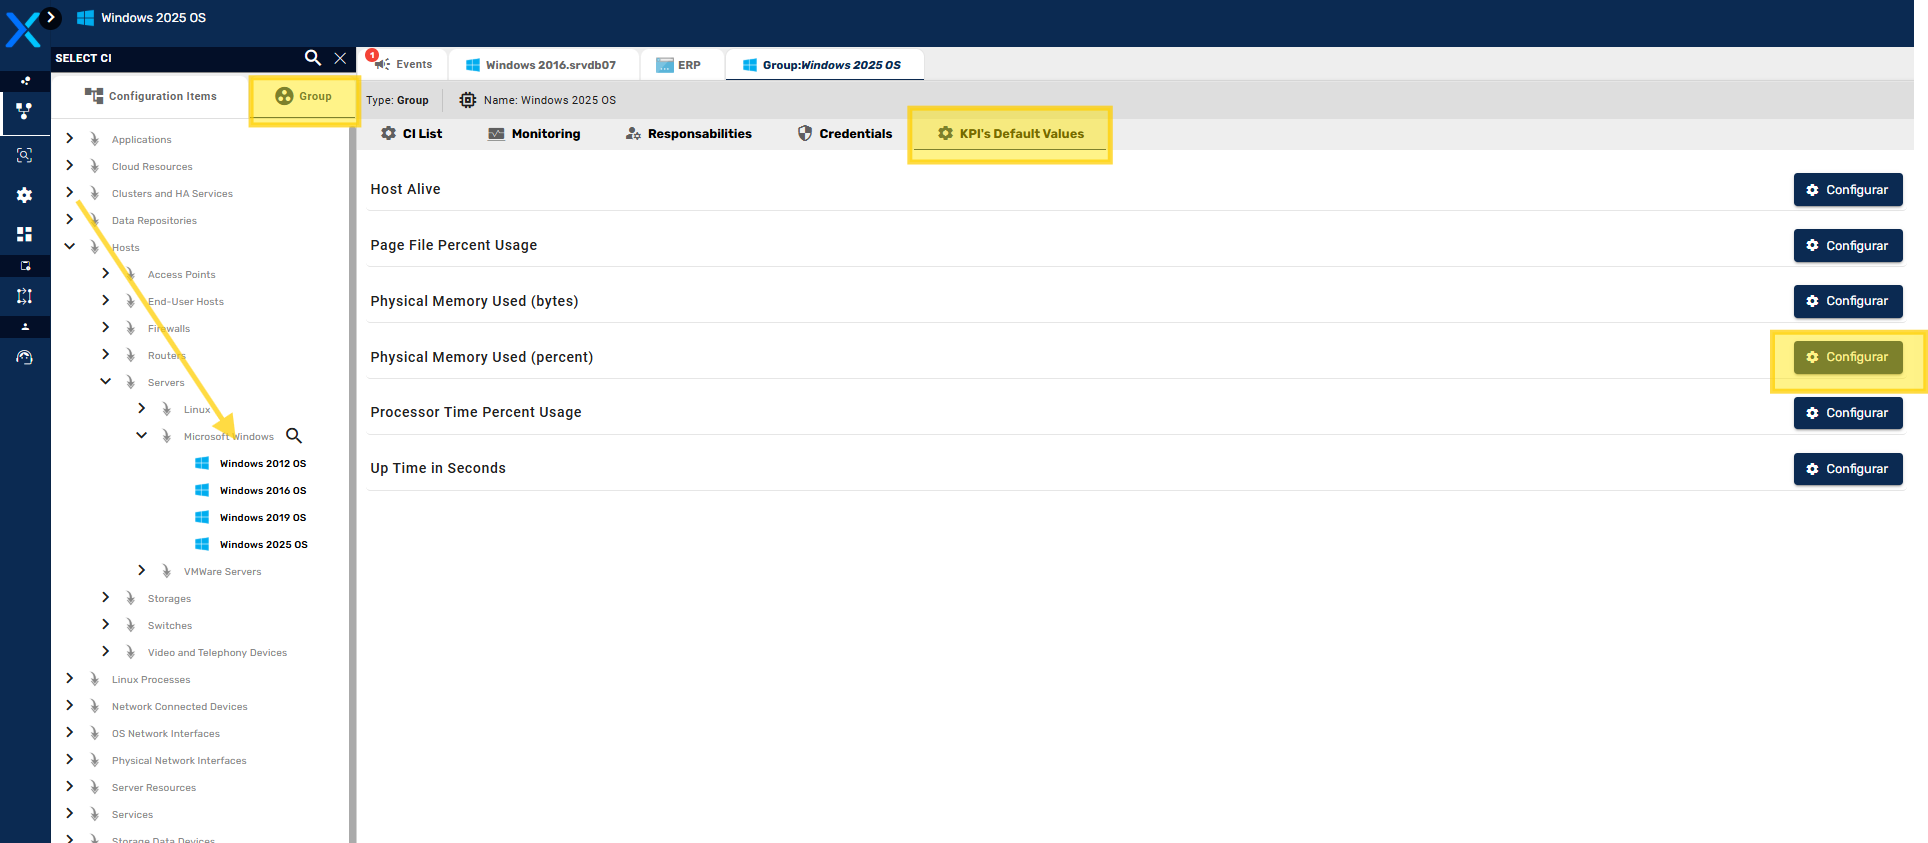Click the search magnifier in SELECT CI header
1928x843 pixels.
(x=312, y=58)
